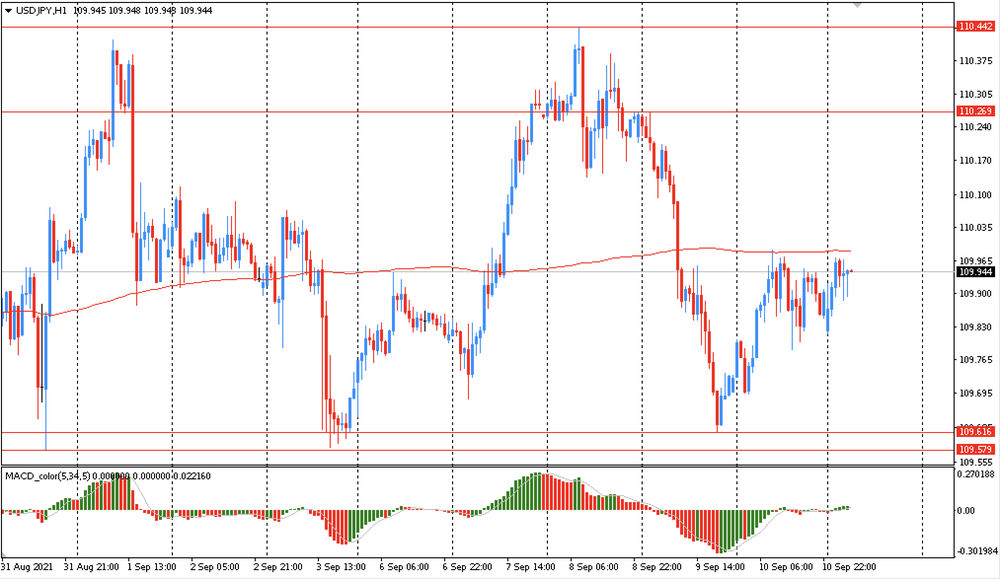Click the 109.830 price scale value
This screenshot has height=580, width=1000.
(x=976, y=327)
